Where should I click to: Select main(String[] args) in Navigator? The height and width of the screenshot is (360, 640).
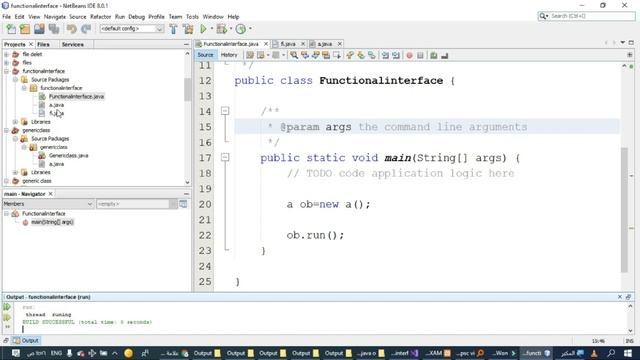(x=52, y=222)
